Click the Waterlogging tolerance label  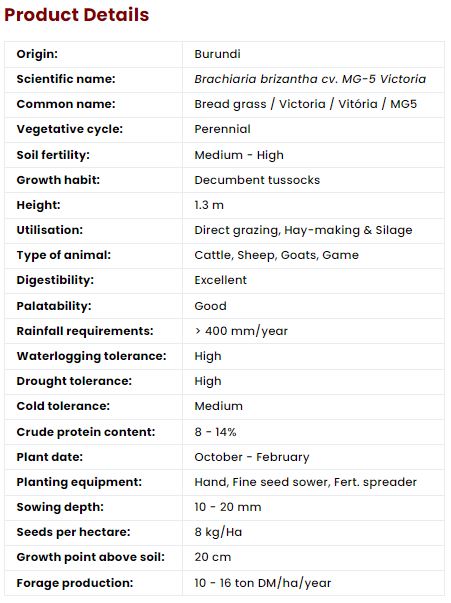[x=91, y=356]
